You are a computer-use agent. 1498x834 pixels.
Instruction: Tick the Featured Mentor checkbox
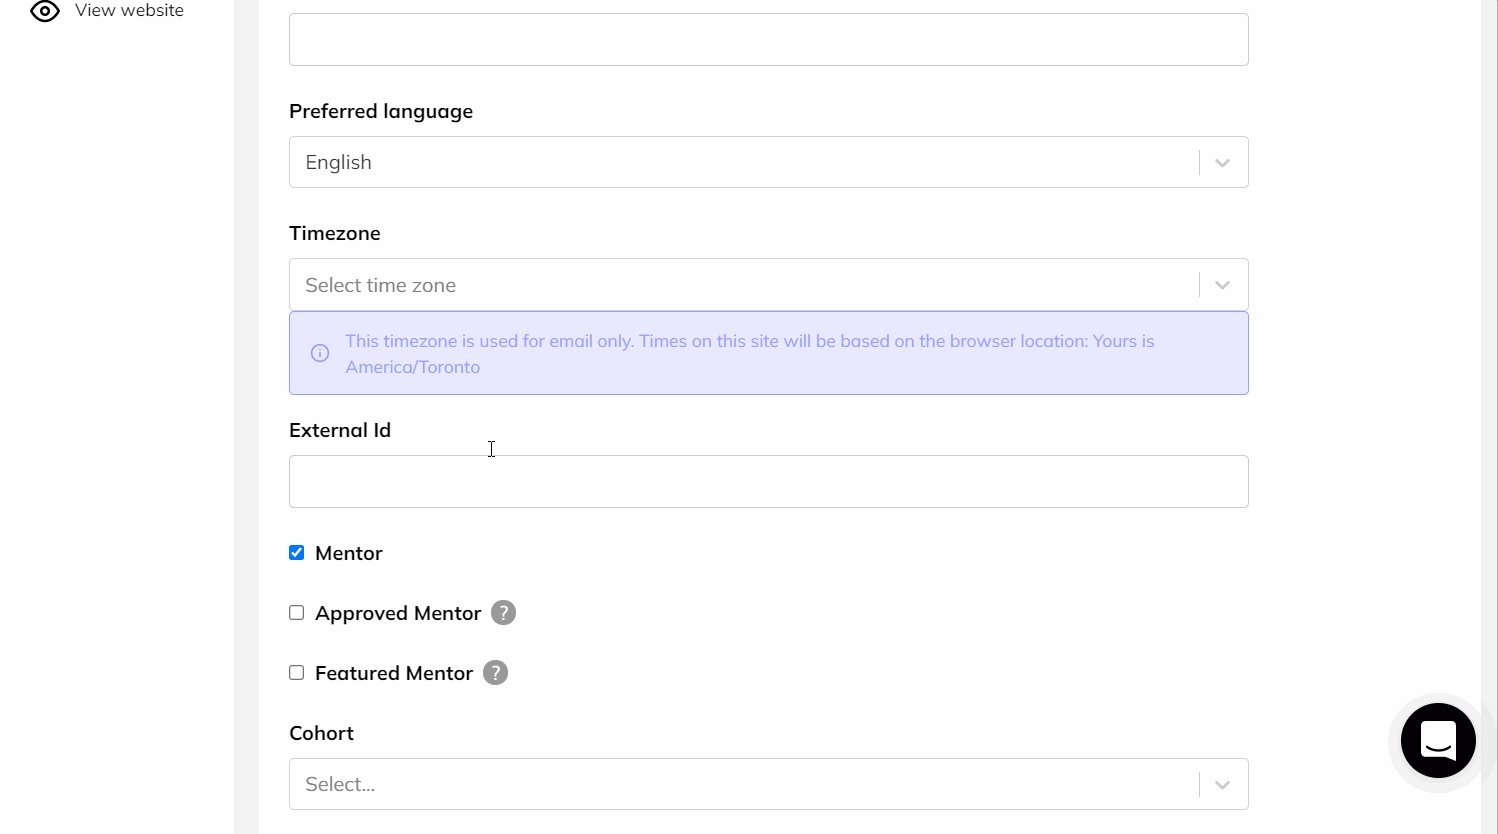click(x=297, y=673)
